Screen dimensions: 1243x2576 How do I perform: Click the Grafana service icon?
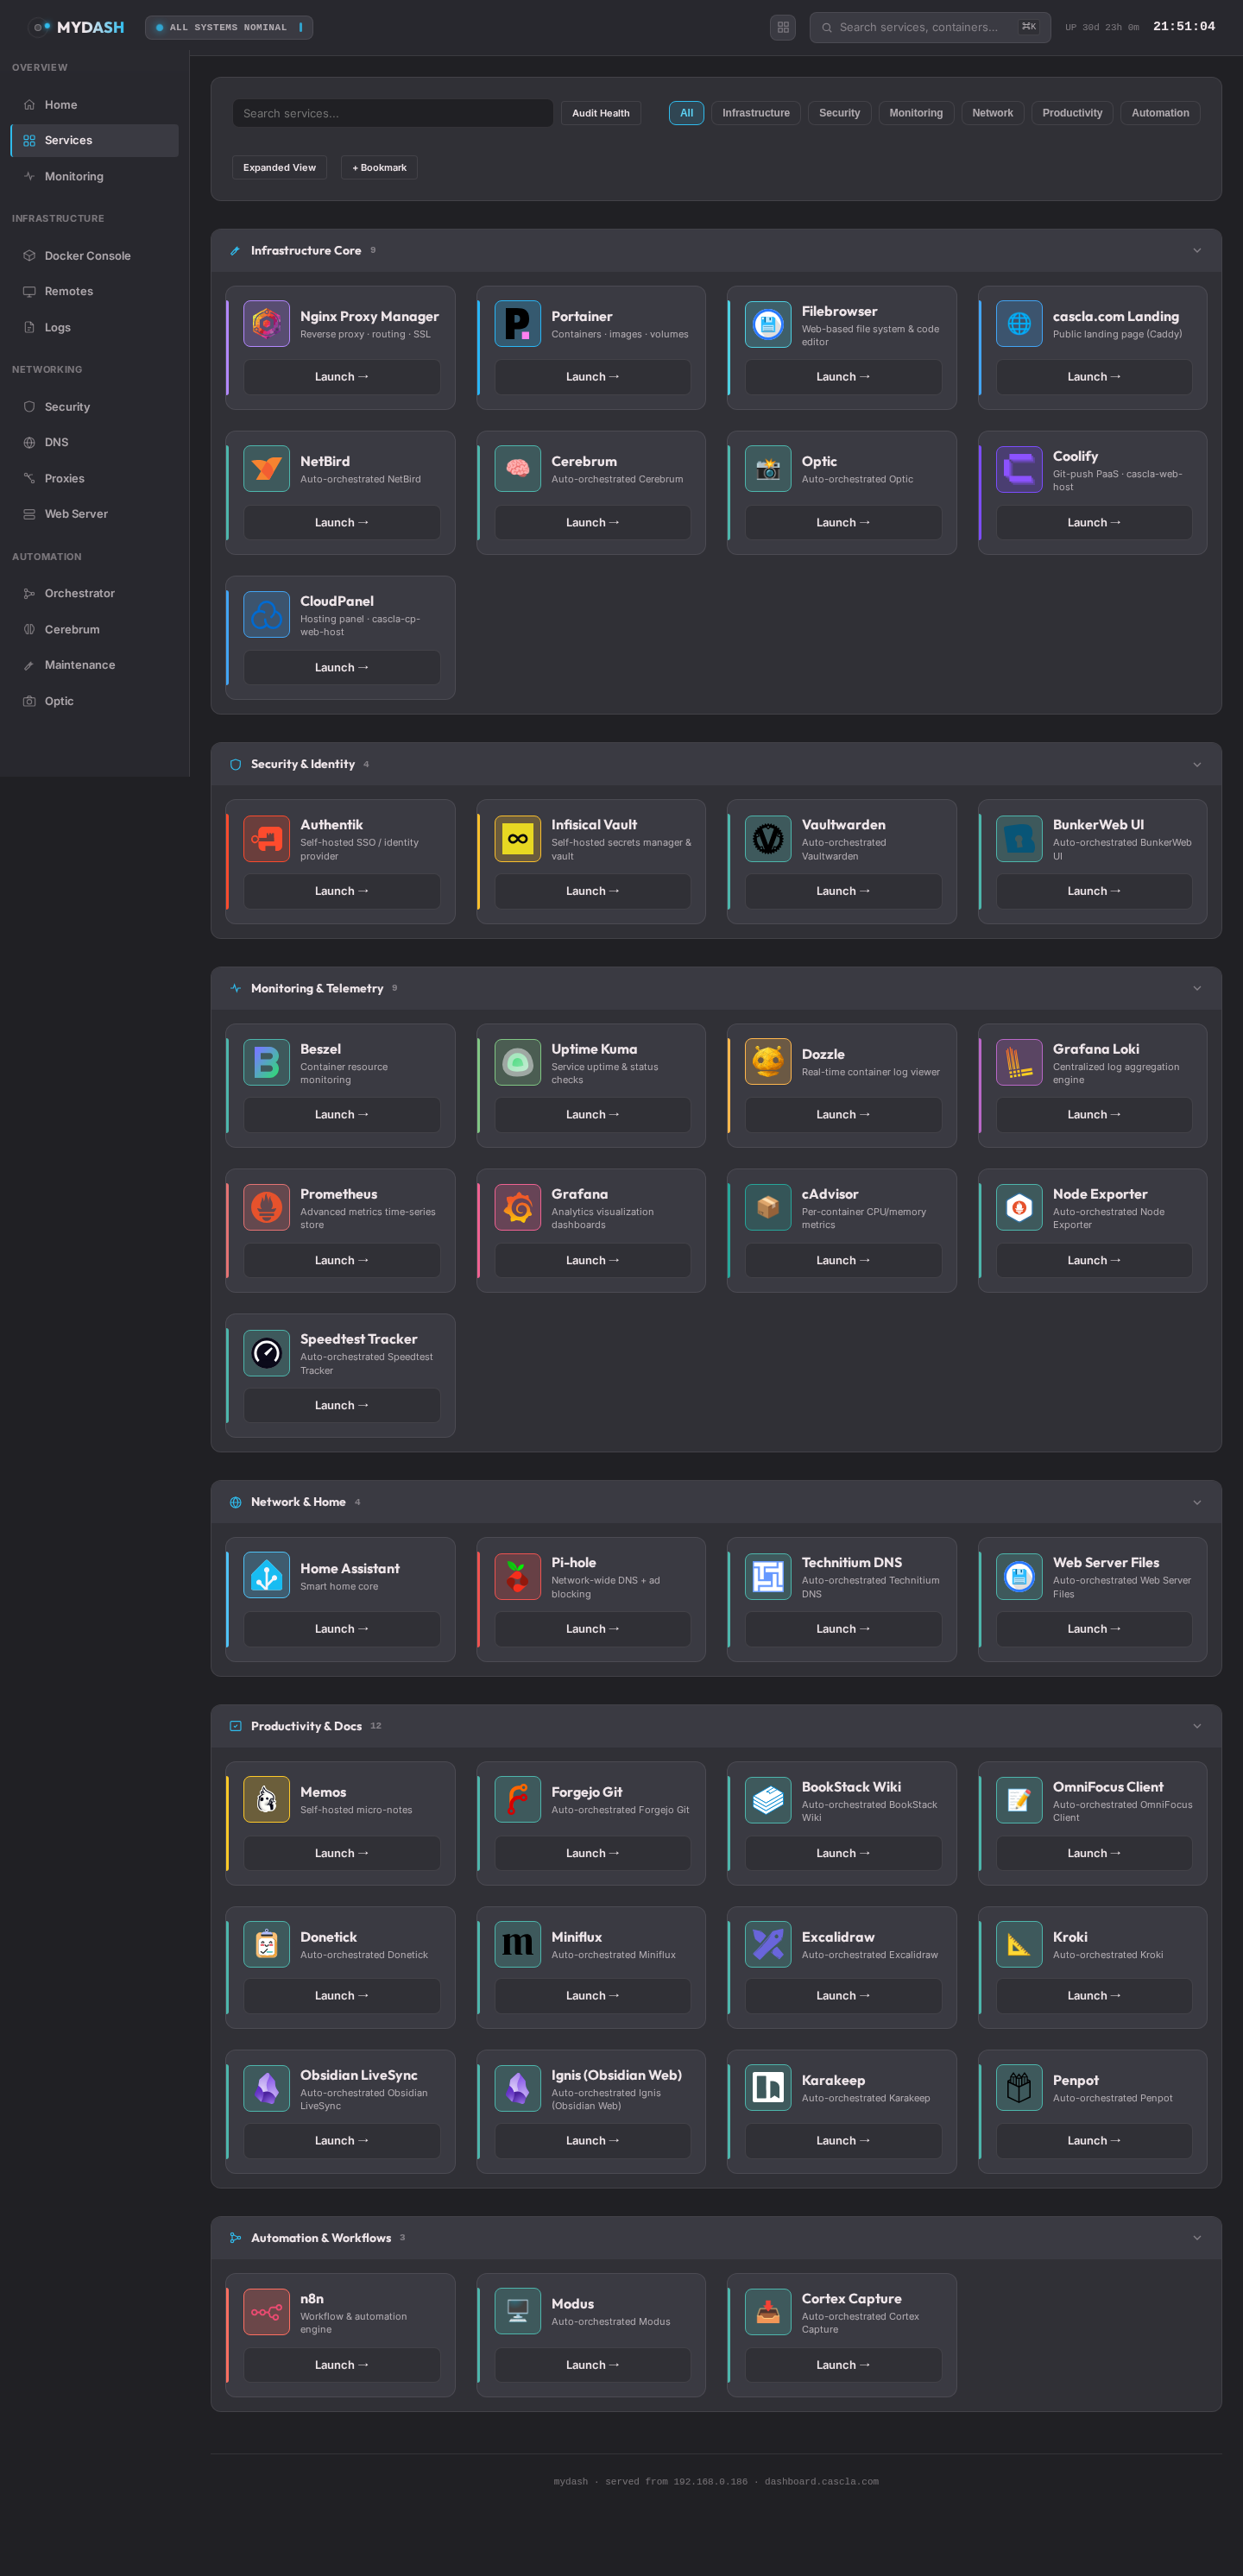(x=517, y=1207)
